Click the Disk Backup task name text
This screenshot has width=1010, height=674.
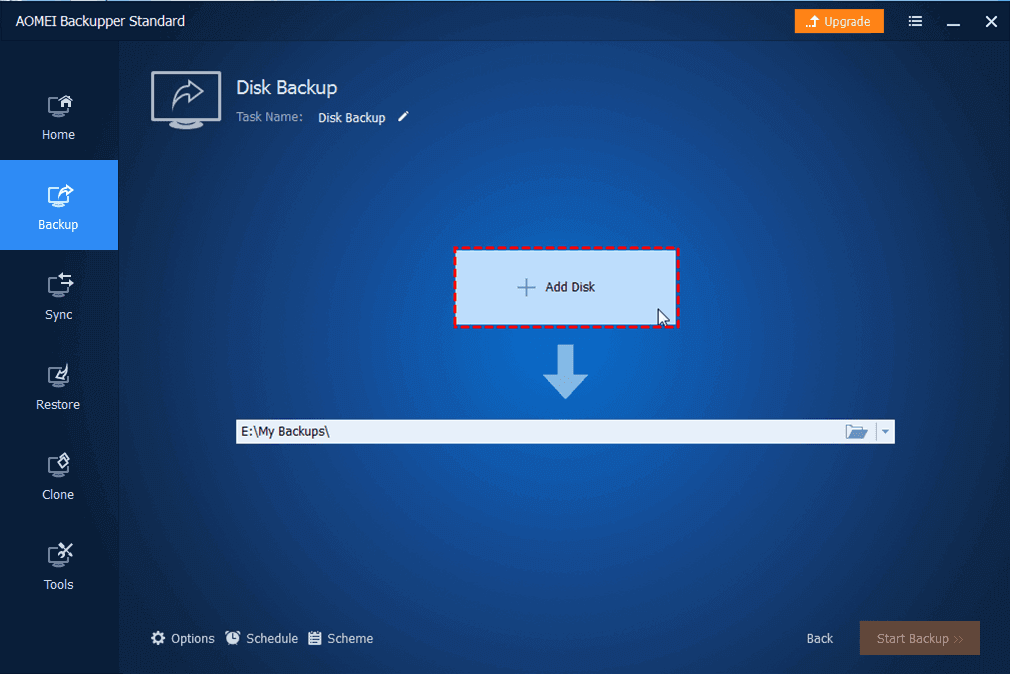(352, 117)
